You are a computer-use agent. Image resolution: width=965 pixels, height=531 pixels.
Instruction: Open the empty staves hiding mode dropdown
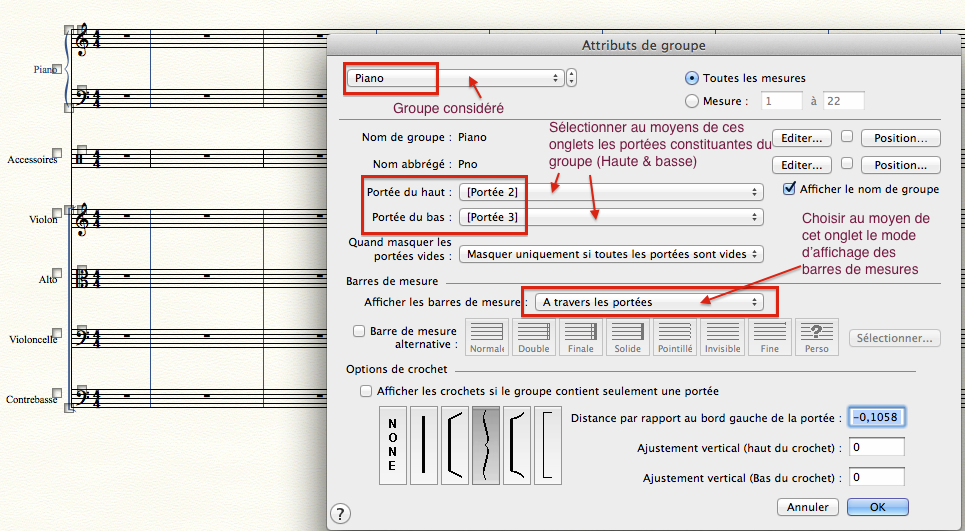[612, 254]
